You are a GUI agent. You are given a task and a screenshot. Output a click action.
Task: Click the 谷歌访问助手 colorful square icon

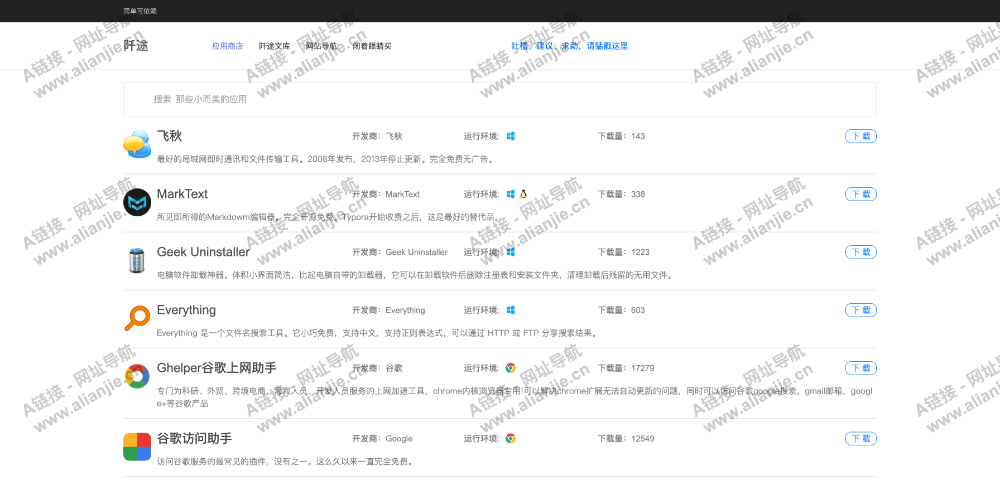click(x=137, y=446)
